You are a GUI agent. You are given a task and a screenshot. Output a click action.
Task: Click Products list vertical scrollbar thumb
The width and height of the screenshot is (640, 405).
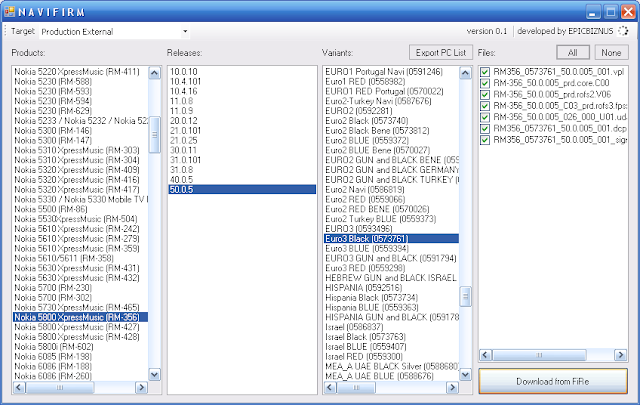click(154, 135)
